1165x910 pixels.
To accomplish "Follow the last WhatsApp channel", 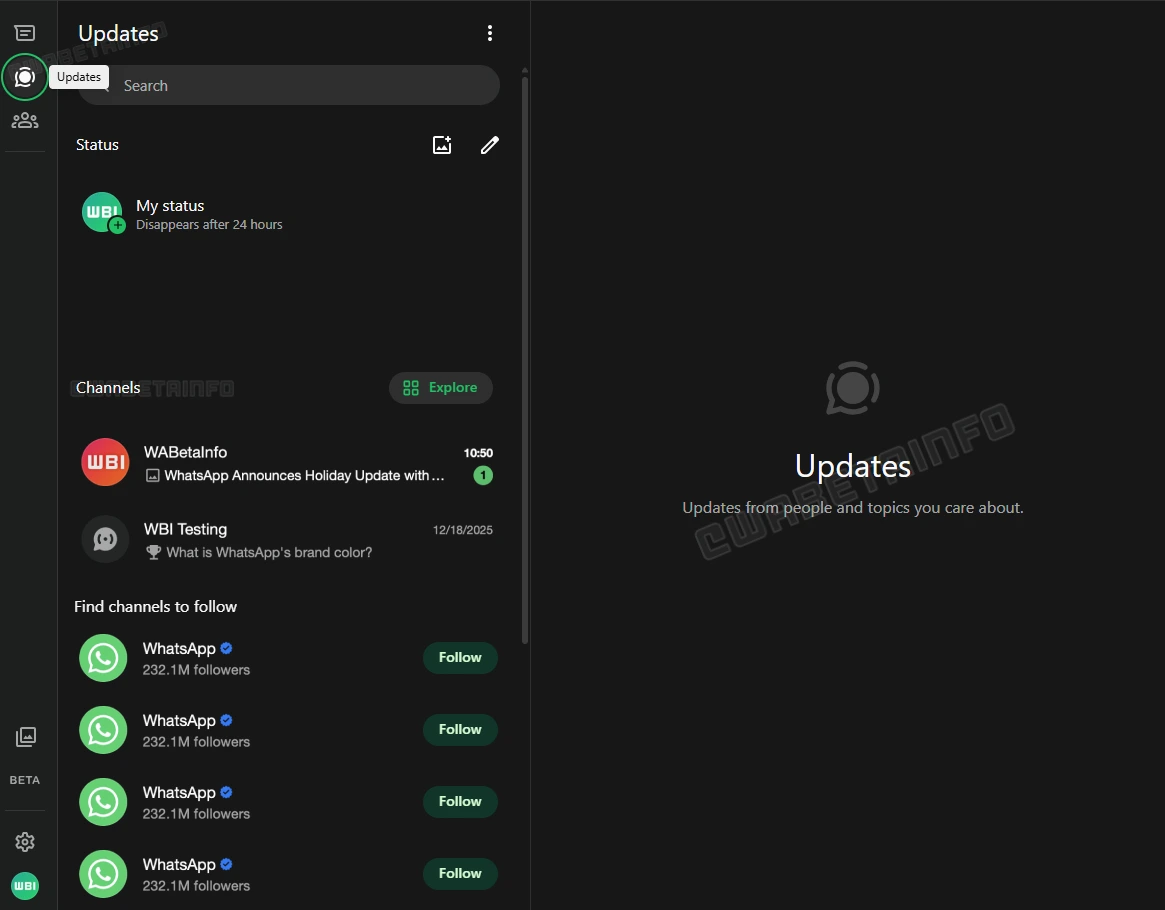I will click(x=460, y=874).
